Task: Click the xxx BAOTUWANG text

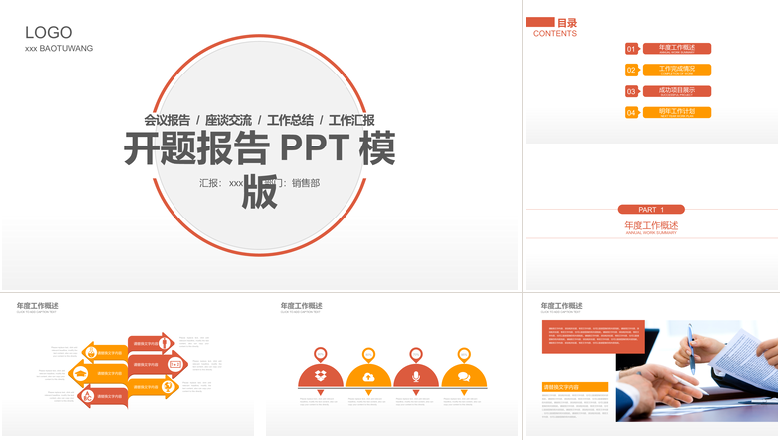Action: pos(59,48)
